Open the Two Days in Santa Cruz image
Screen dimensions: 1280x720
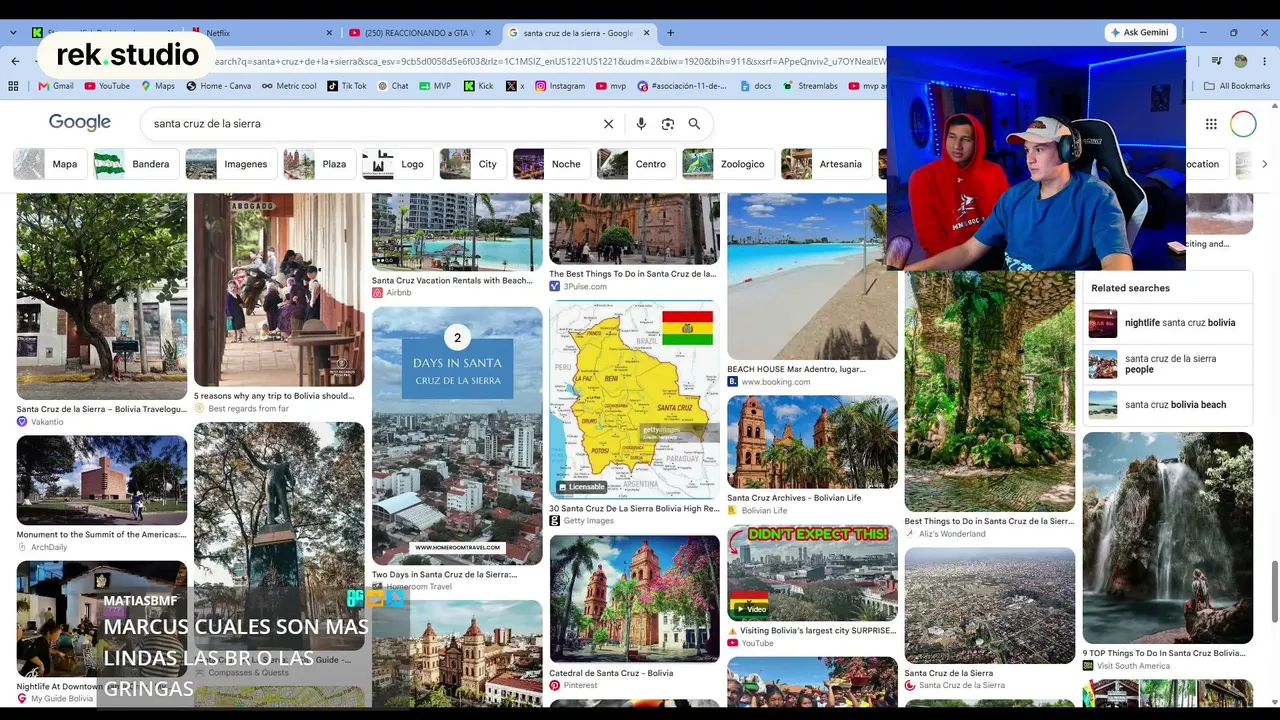pyautogui.click(x=457, y=436)
